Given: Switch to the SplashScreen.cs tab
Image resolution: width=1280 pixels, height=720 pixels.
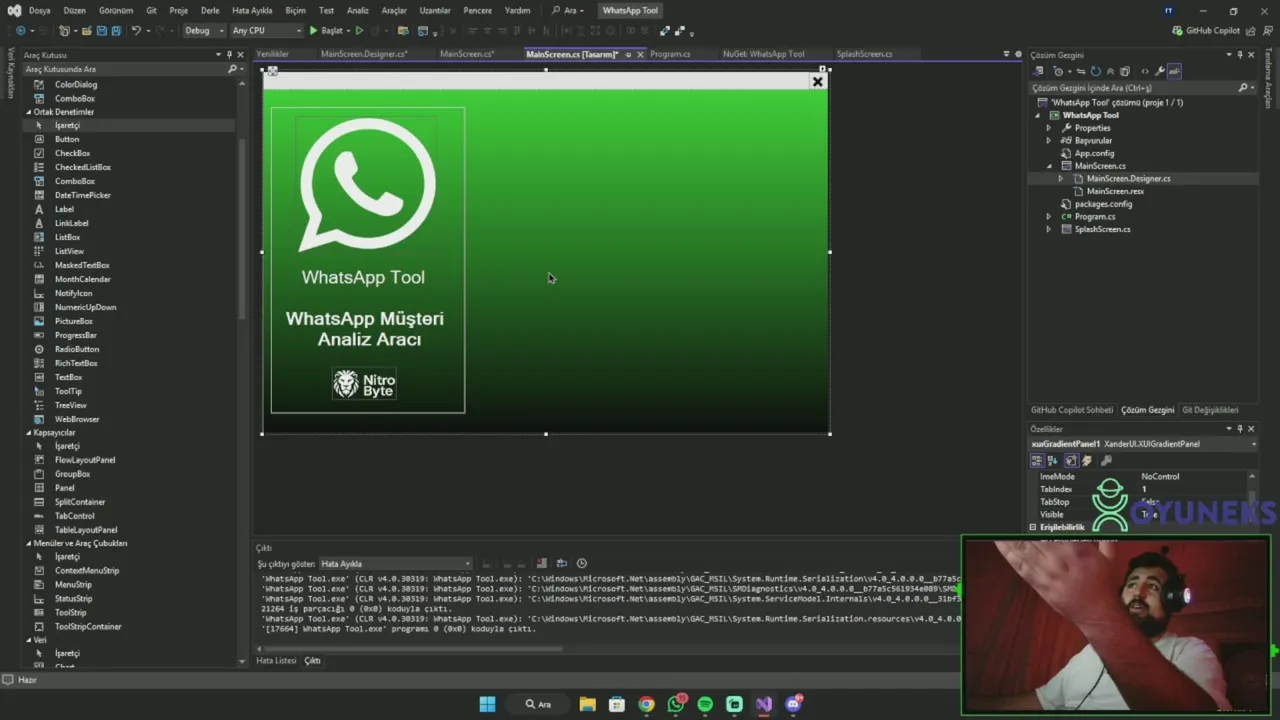Looking at the screenshot, I should [864, 54].
